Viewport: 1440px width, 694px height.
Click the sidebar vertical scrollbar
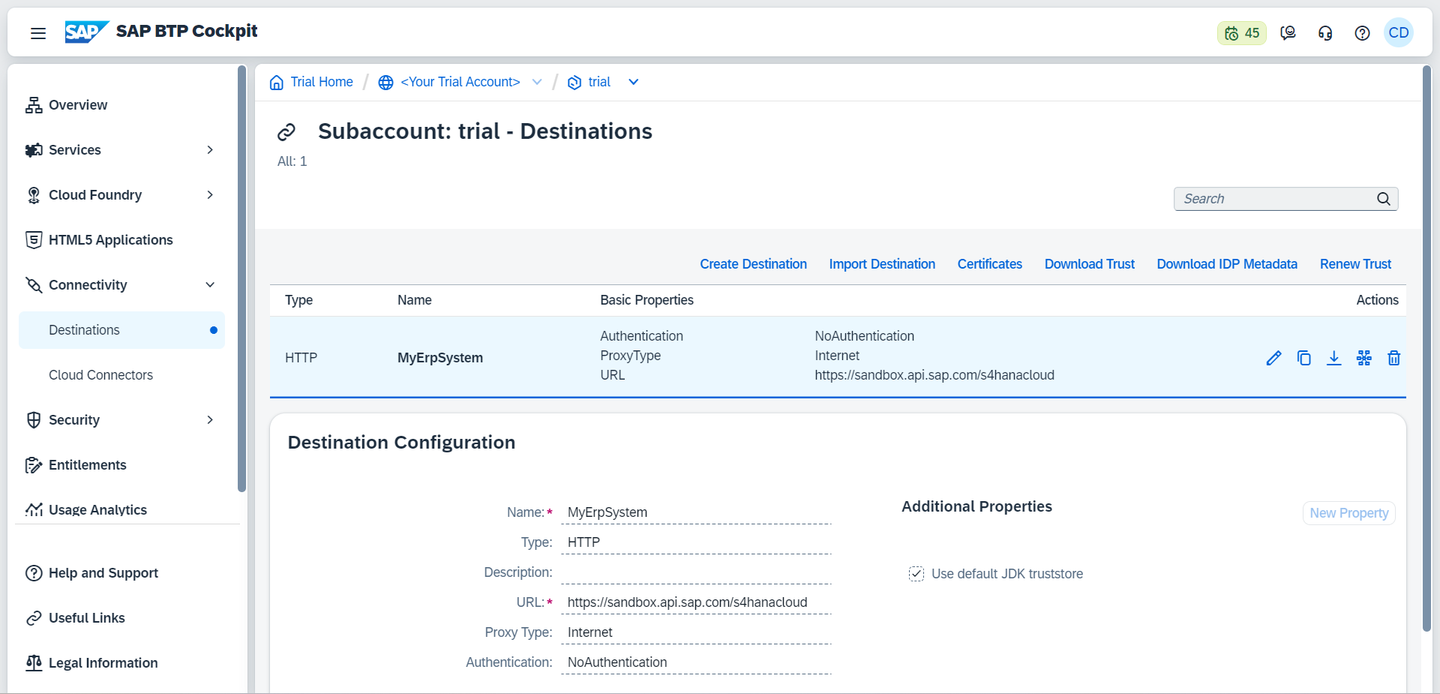click(241, 279)
